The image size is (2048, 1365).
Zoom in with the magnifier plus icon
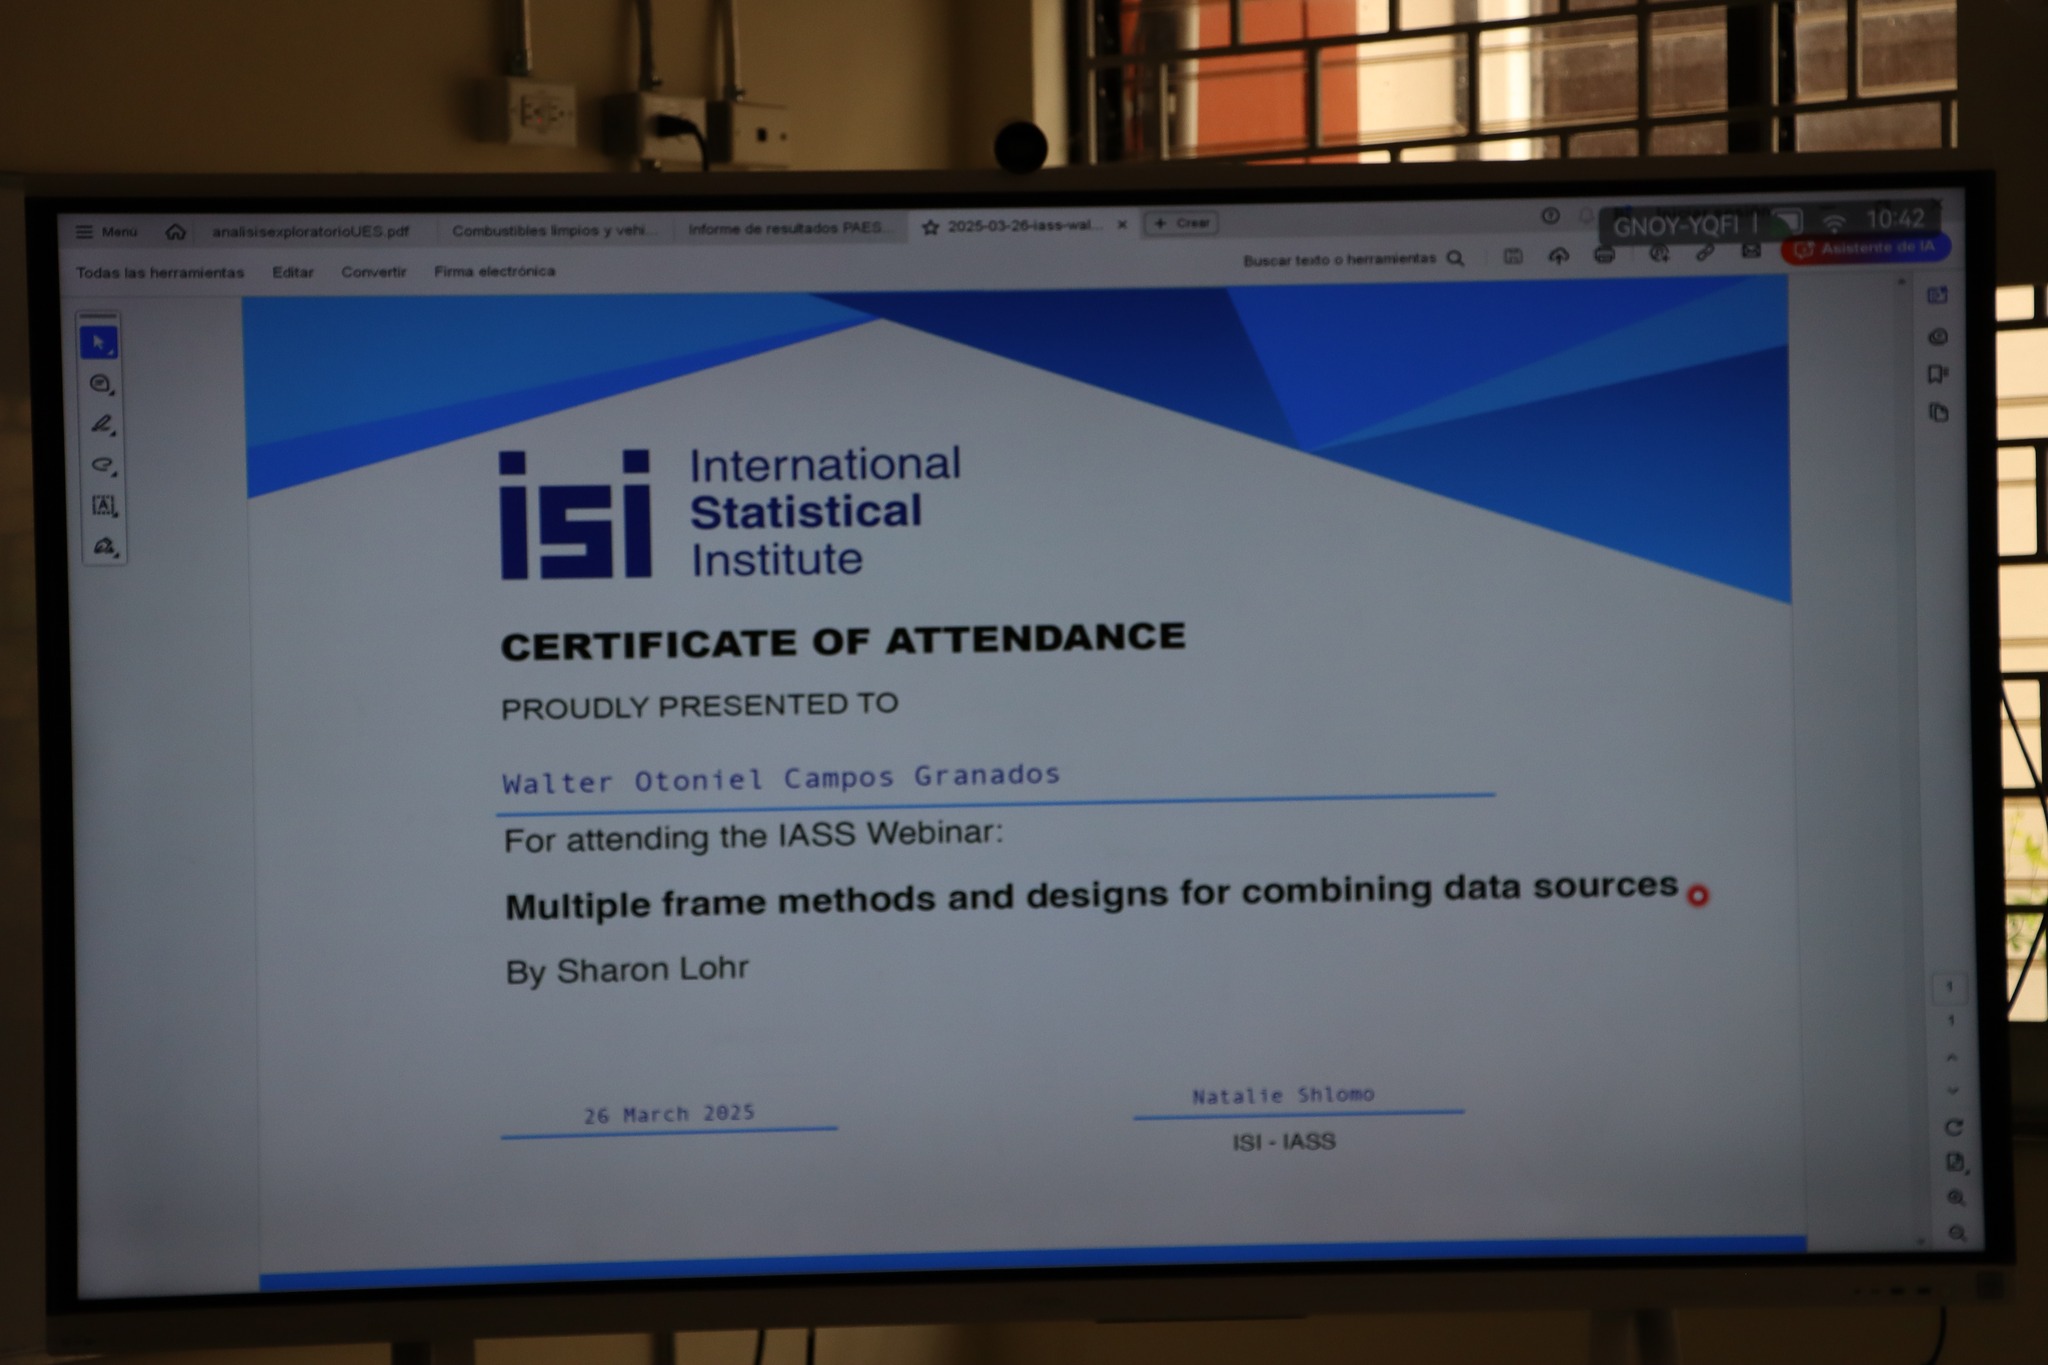[1957, 1198]
